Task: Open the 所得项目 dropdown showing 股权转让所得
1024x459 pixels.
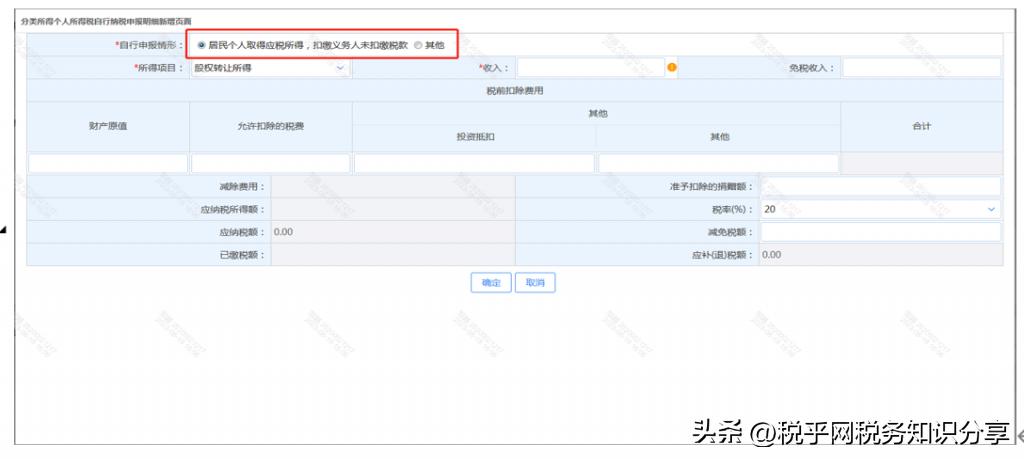Action: point(270,68)
